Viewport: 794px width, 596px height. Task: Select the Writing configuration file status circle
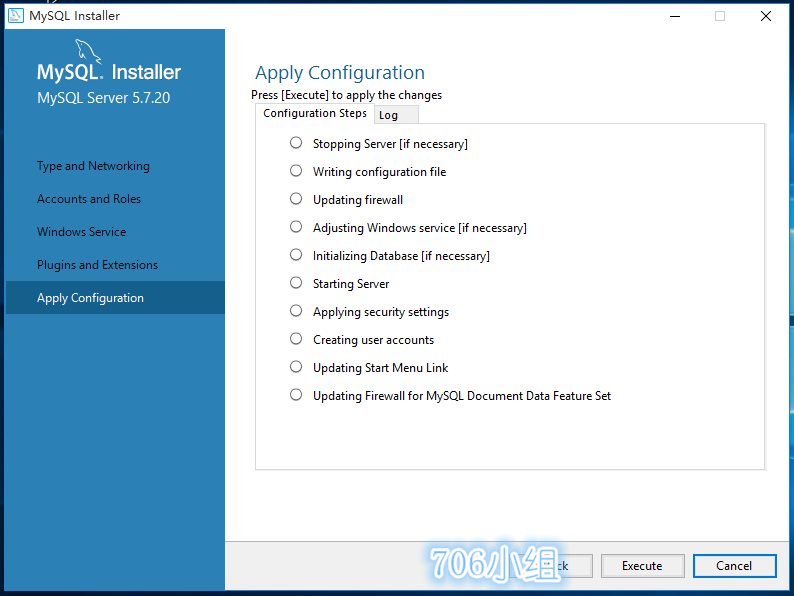click(296, 171)
